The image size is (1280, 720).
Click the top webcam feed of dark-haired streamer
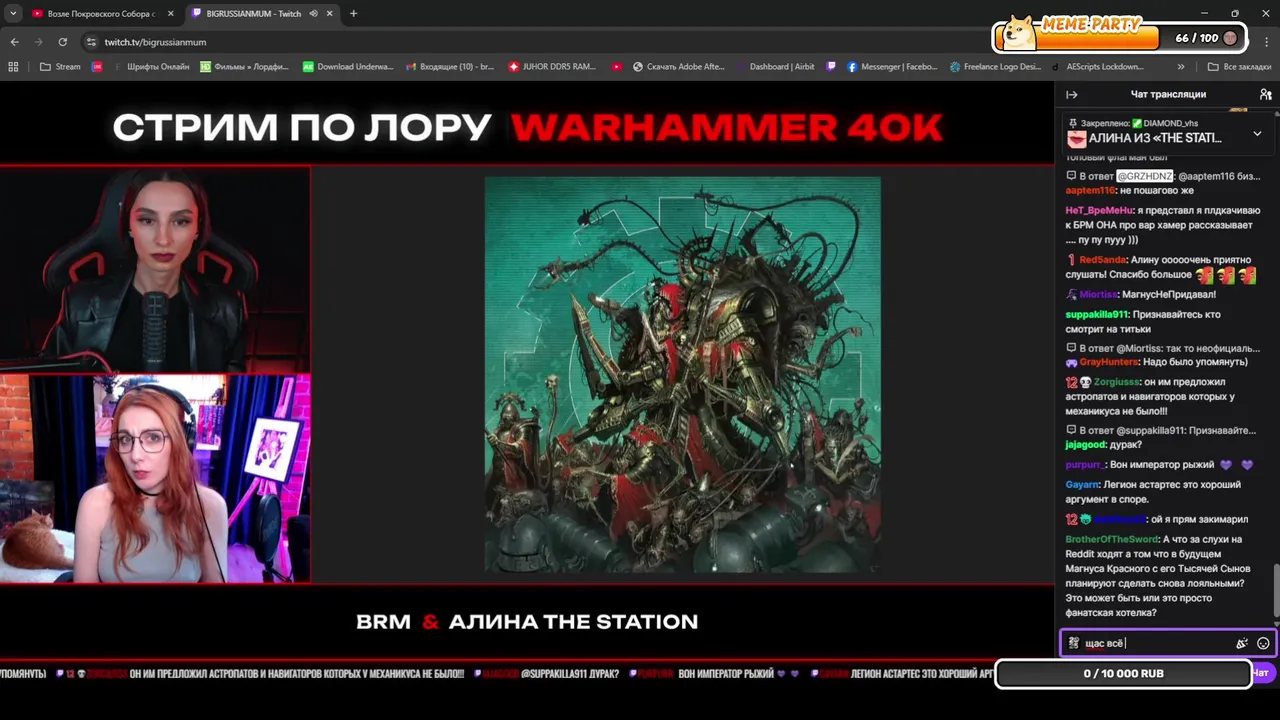coord(155,270)
